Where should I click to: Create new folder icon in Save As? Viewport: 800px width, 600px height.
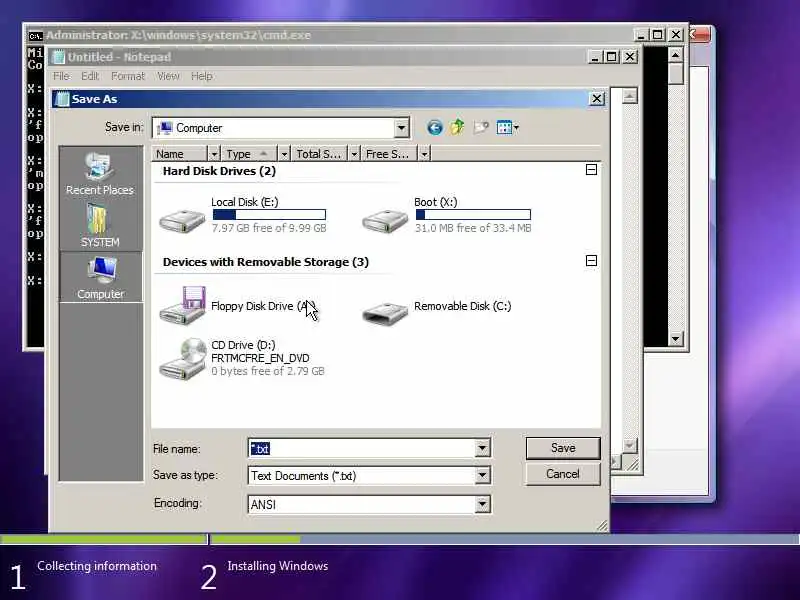point(481,128)
